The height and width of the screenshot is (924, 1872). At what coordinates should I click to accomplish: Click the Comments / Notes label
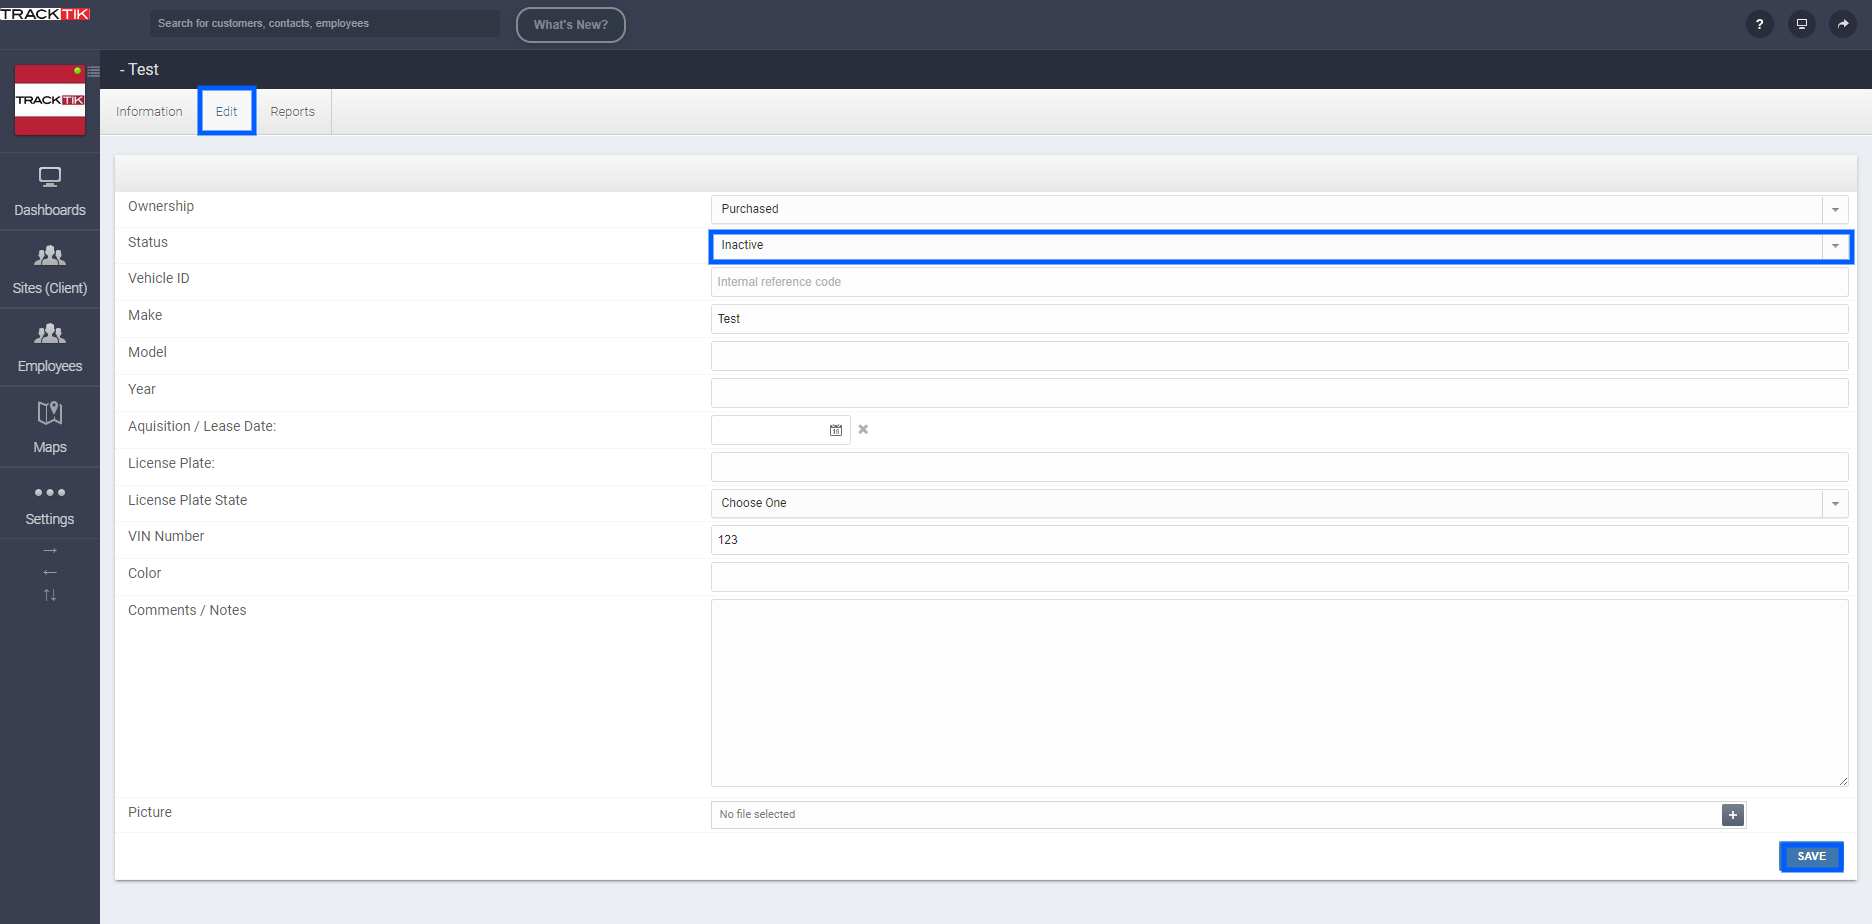click(187, 610)
